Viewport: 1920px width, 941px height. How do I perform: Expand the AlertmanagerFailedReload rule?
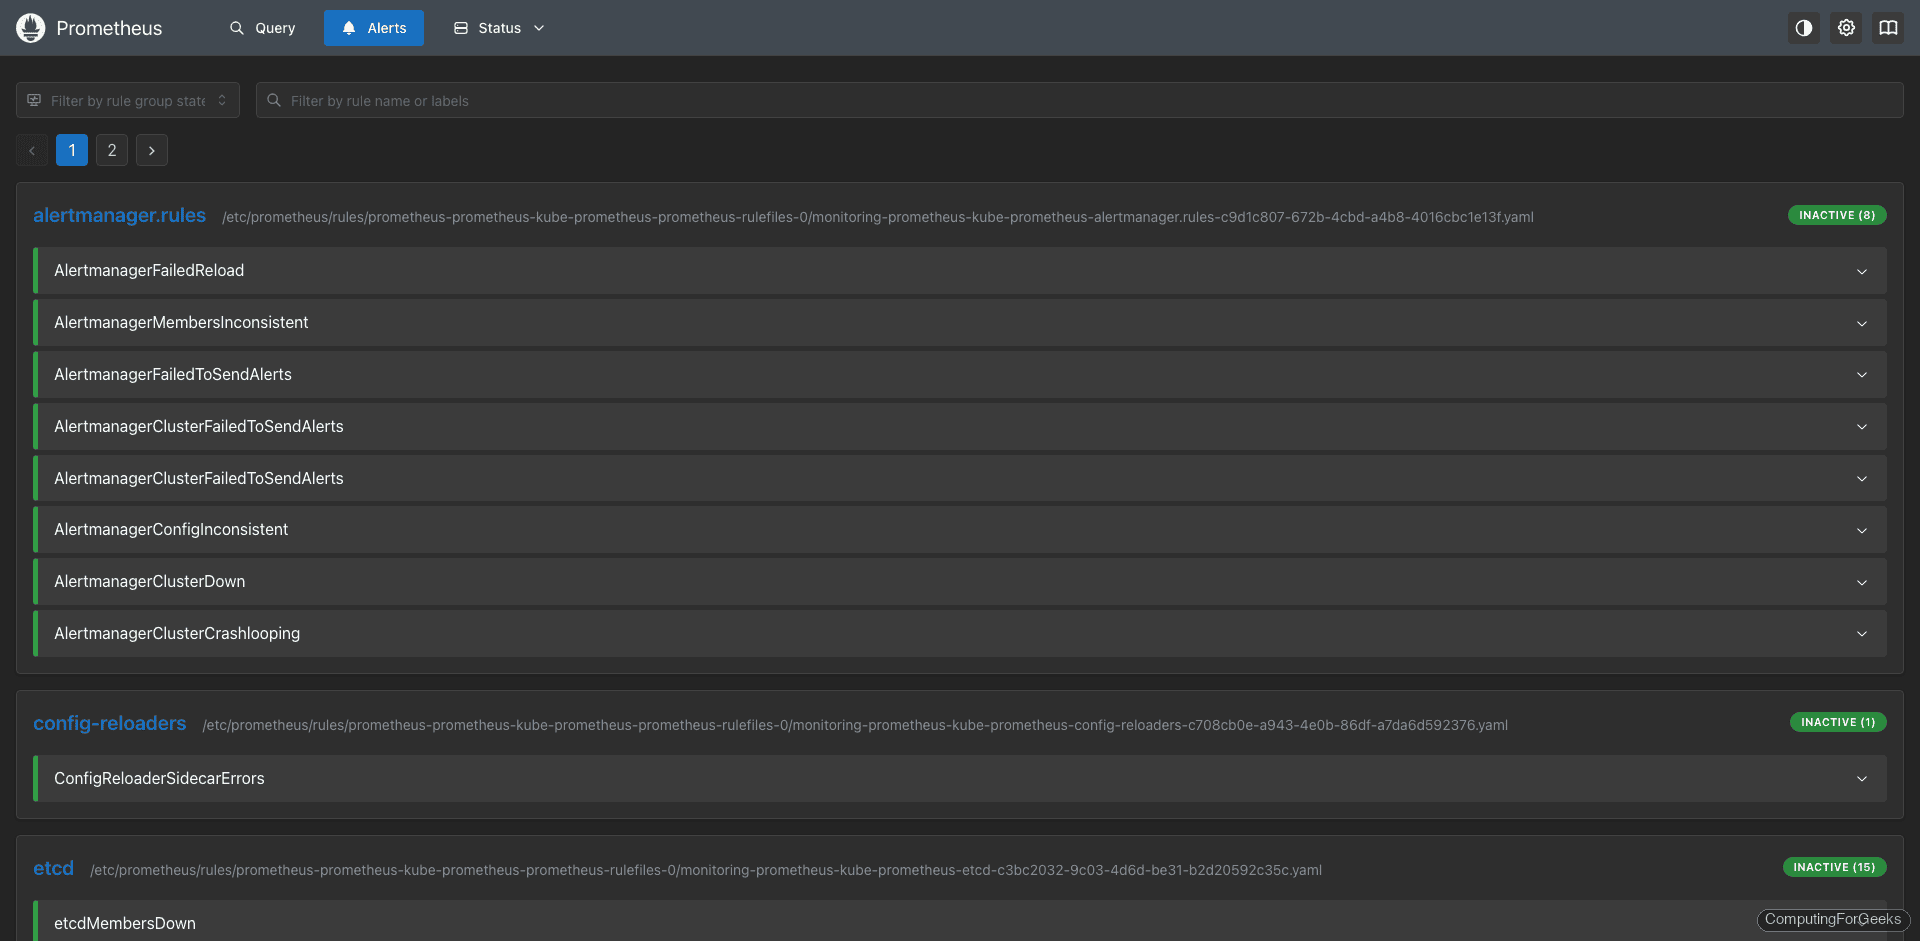[x=1861, y=270]
